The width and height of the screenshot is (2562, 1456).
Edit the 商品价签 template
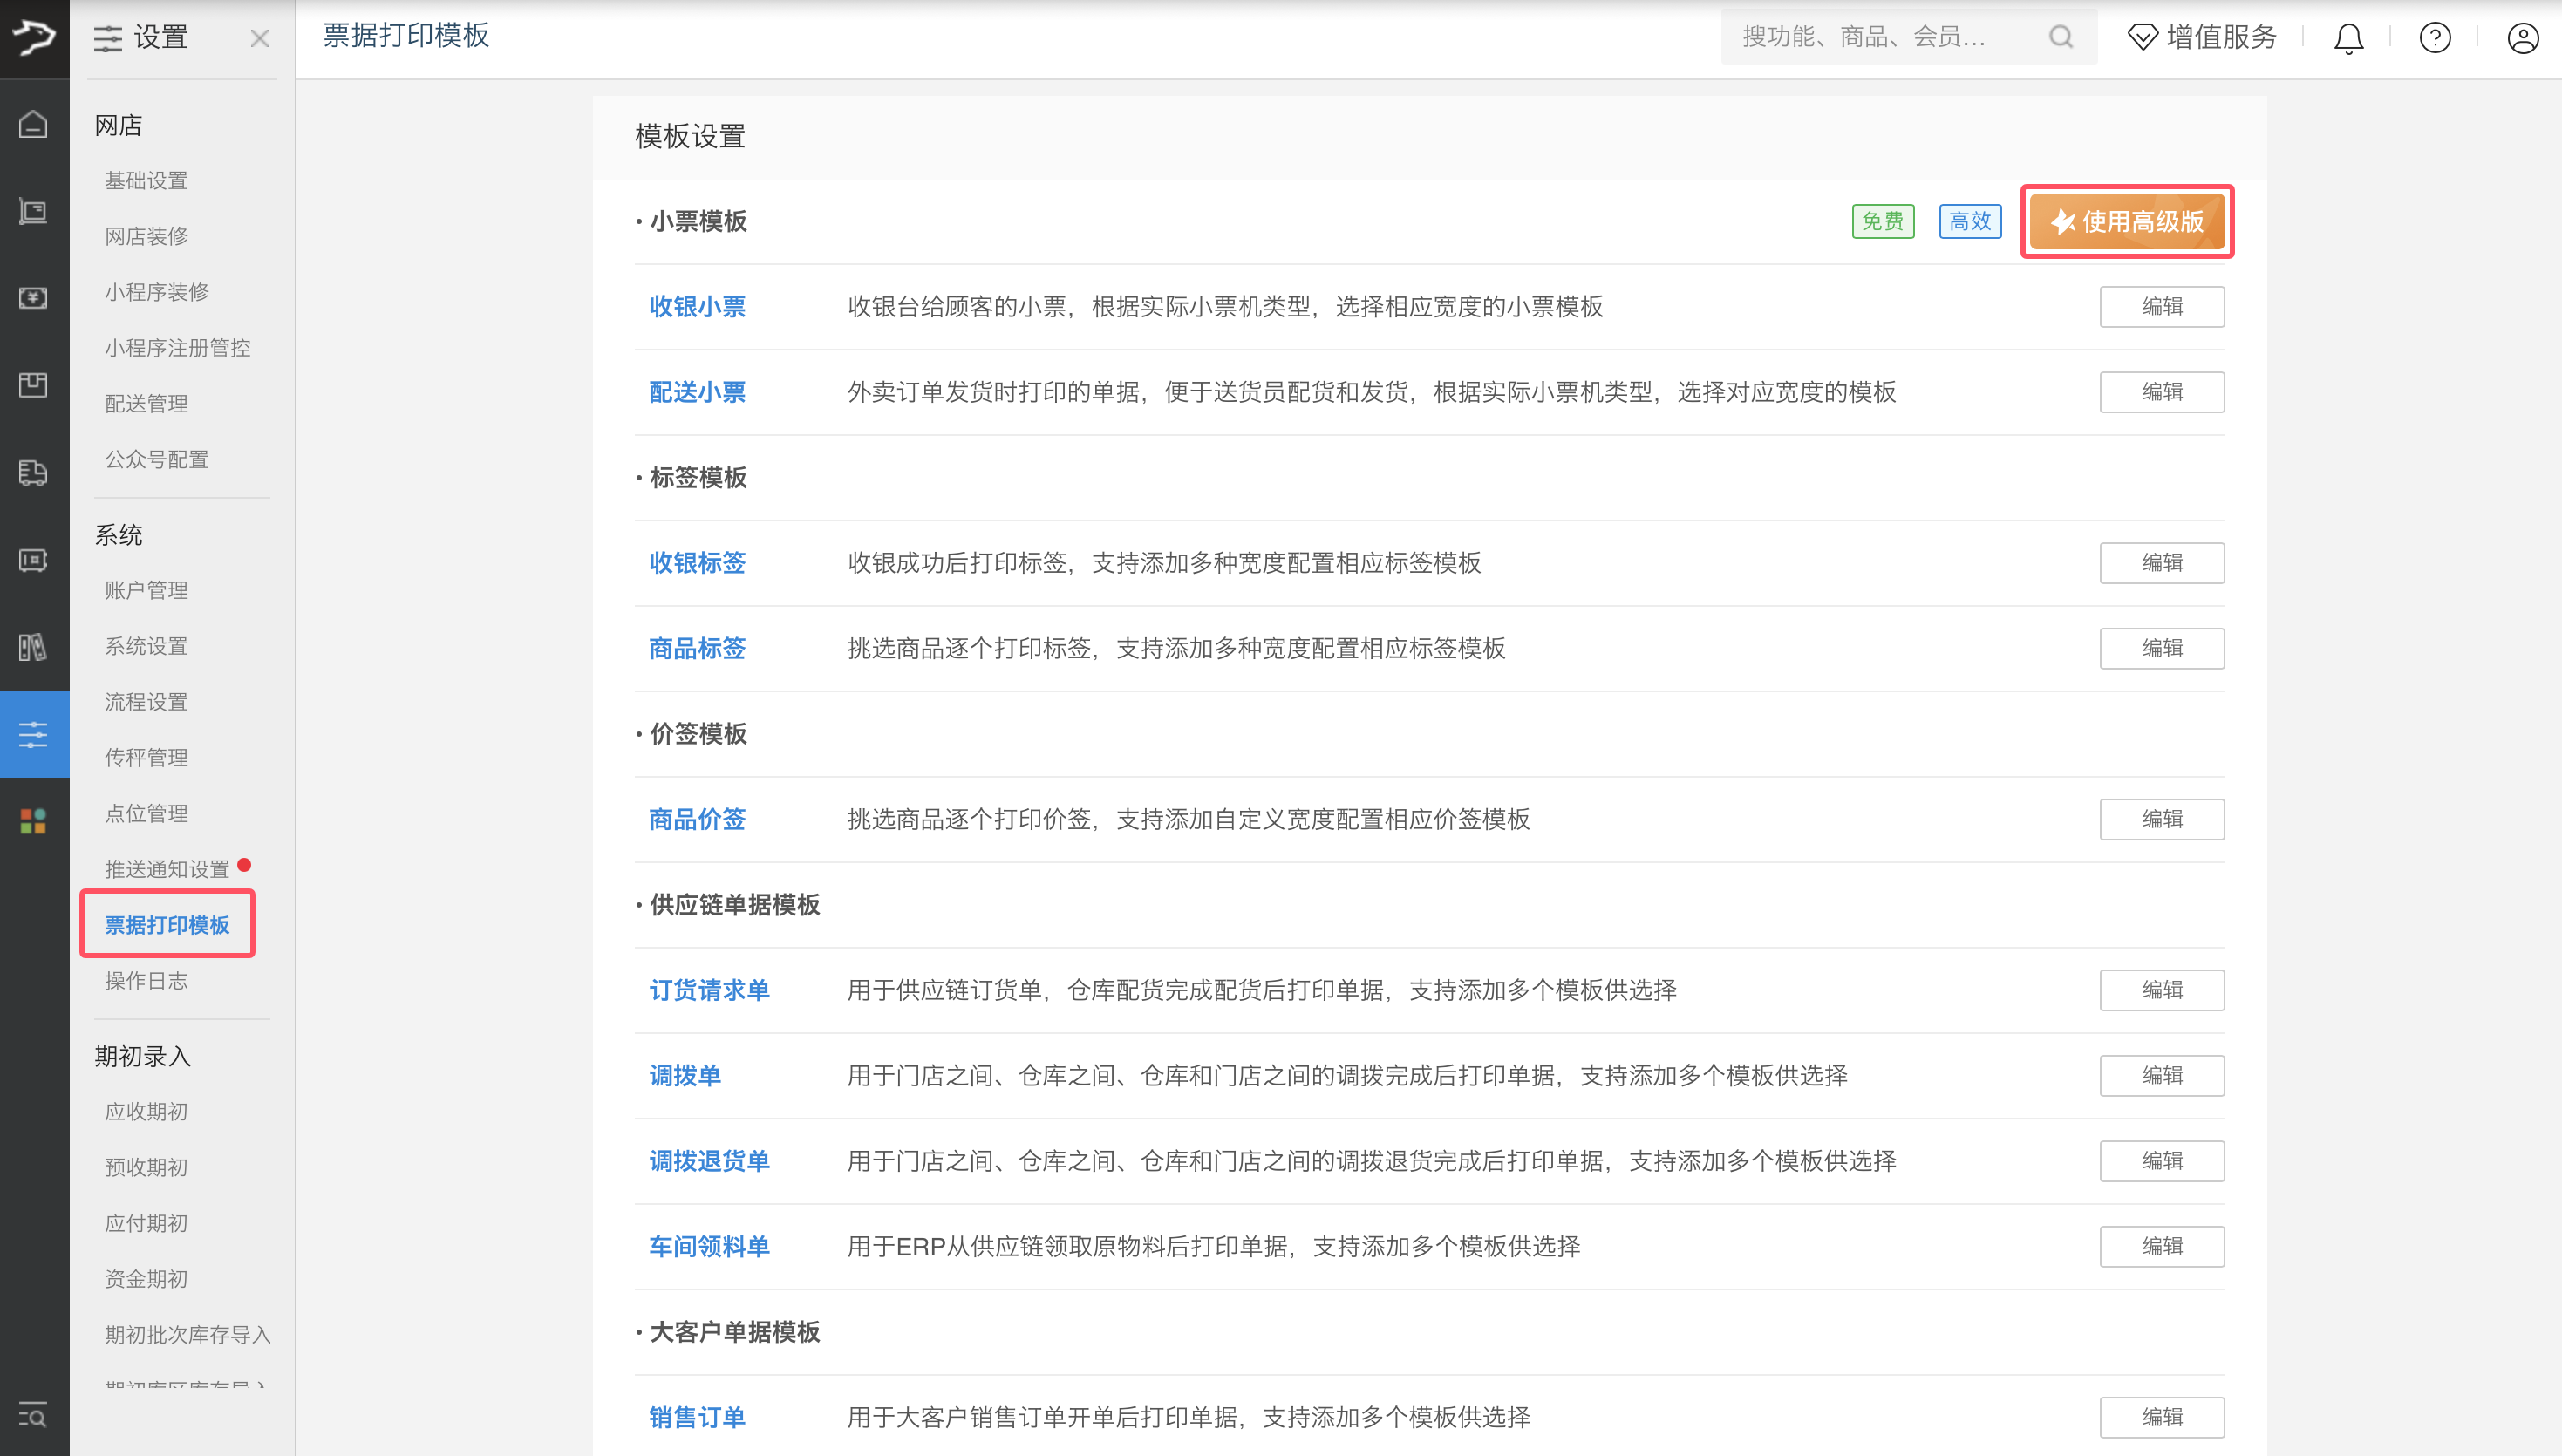2161,819
